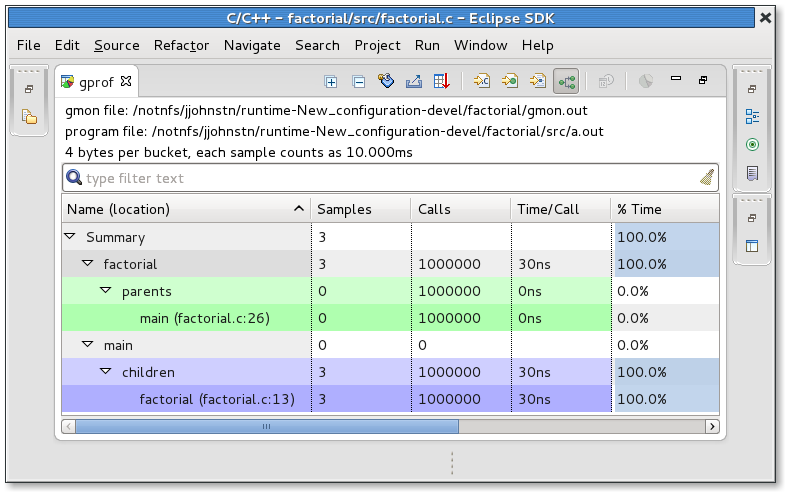Viewport: 785px width, 492px height.
Task: Open the Window menu
Action: pyautogui.click(x=481, y=46)
